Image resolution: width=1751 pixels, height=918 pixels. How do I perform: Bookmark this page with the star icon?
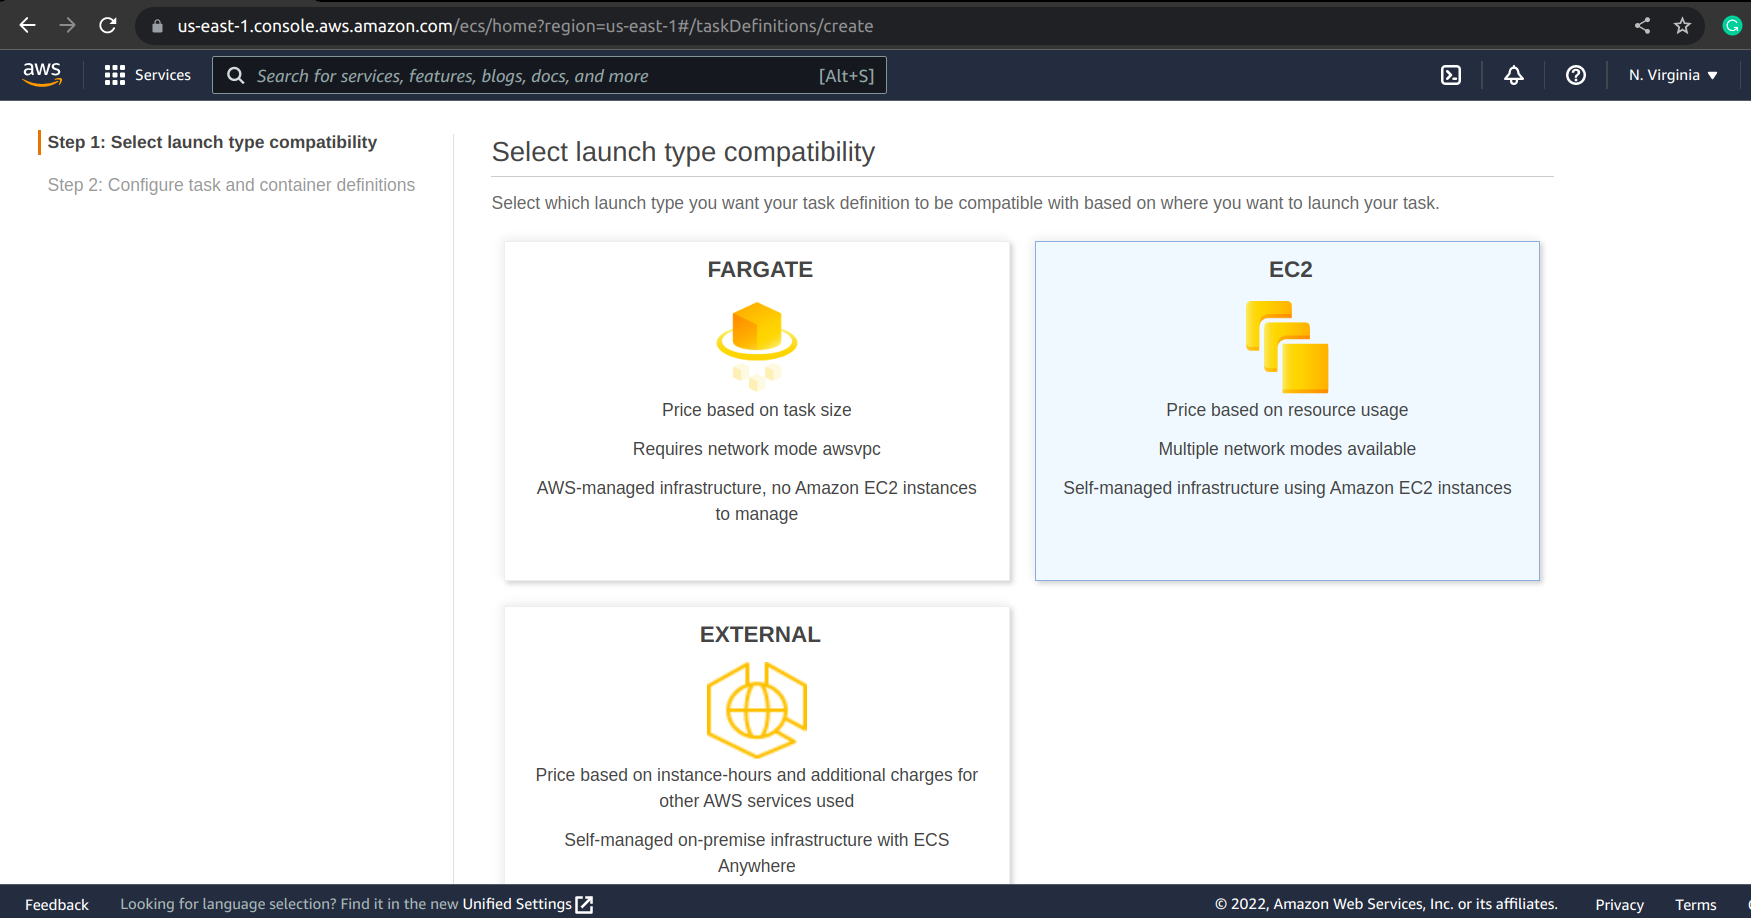(x=1682, y=26)
